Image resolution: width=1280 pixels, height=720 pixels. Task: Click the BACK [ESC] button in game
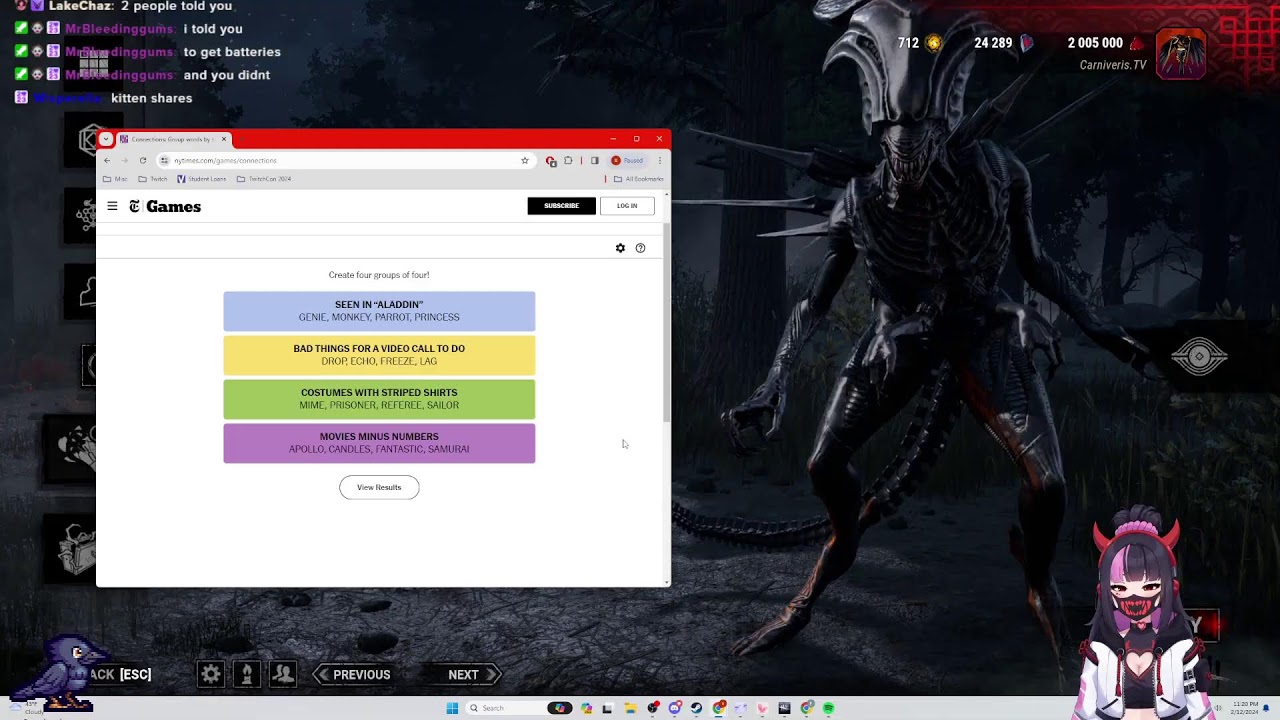tap(121, 674)
